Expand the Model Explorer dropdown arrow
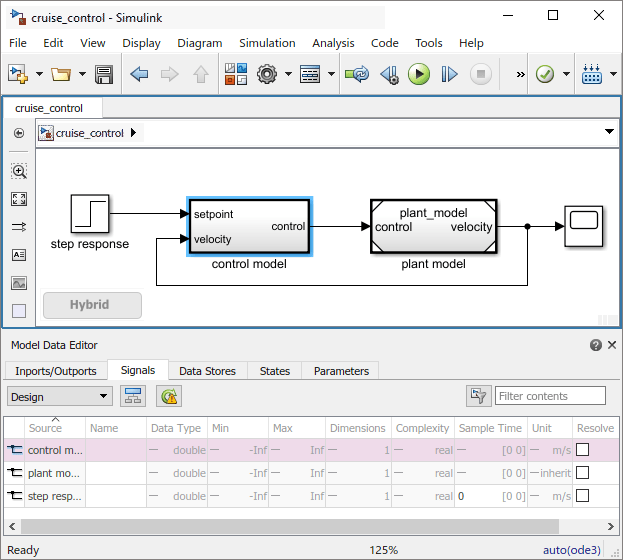The height and width of the screenshot is (560, 623). (331, 74)
